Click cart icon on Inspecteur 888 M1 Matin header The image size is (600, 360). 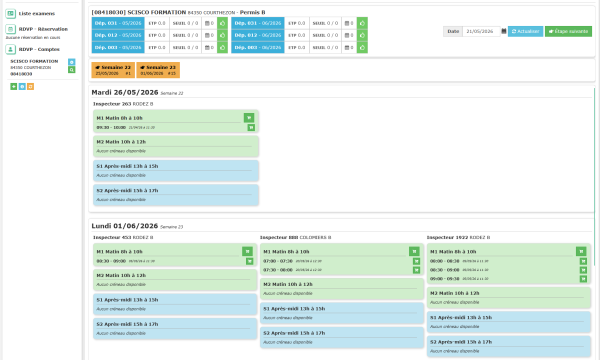[414, 251]
